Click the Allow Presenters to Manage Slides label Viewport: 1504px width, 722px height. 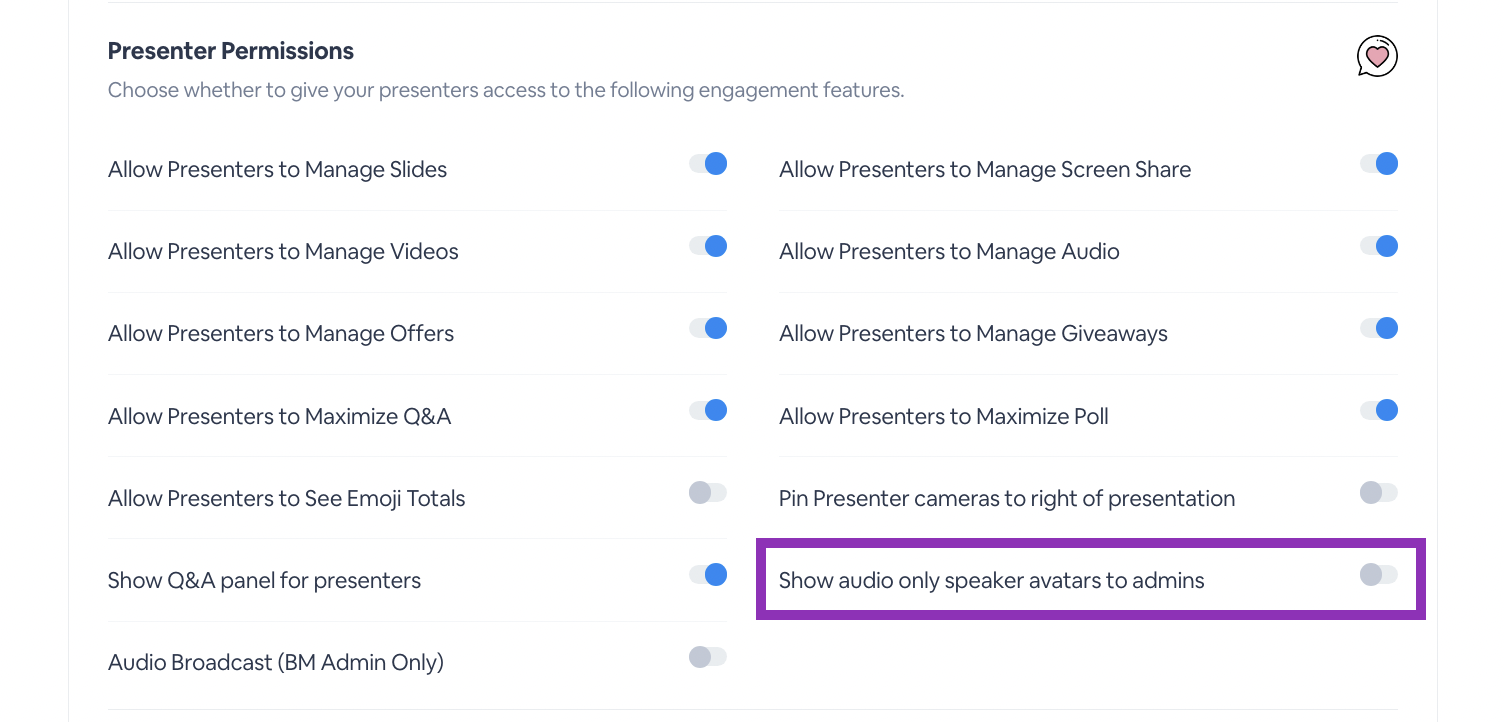point(277,169)
